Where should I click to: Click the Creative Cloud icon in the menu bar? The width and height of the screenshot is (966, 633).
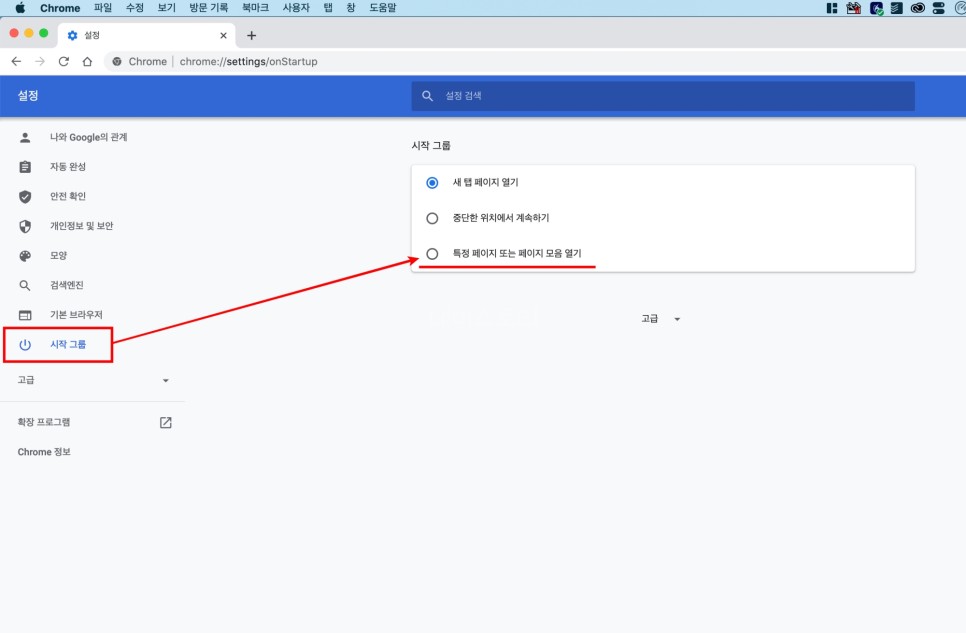917,7
